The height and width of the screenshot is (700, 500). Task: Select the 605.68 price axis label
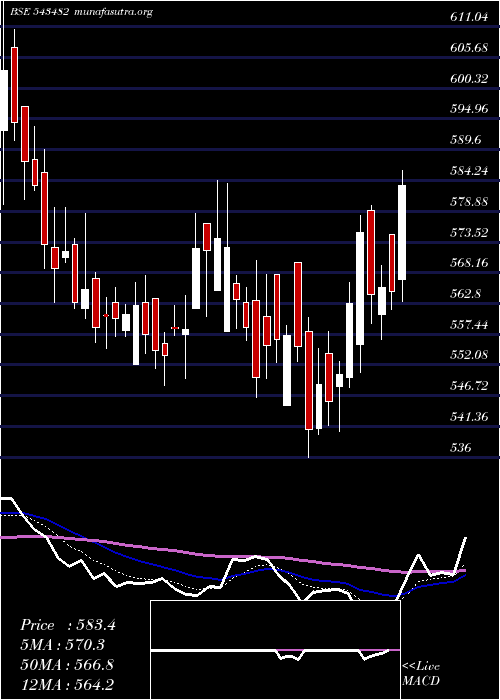[x=469, y=48]
